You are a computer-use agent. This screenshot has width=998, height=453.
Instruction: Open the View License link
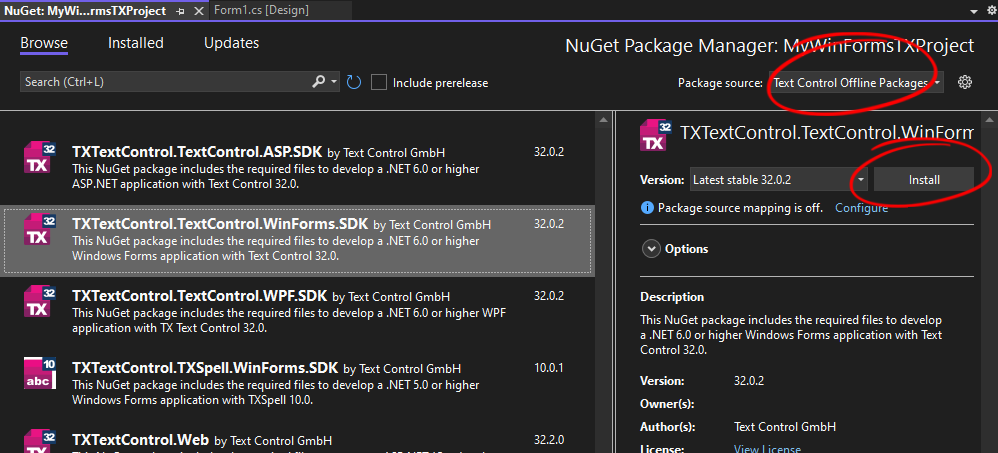[768, 449]
